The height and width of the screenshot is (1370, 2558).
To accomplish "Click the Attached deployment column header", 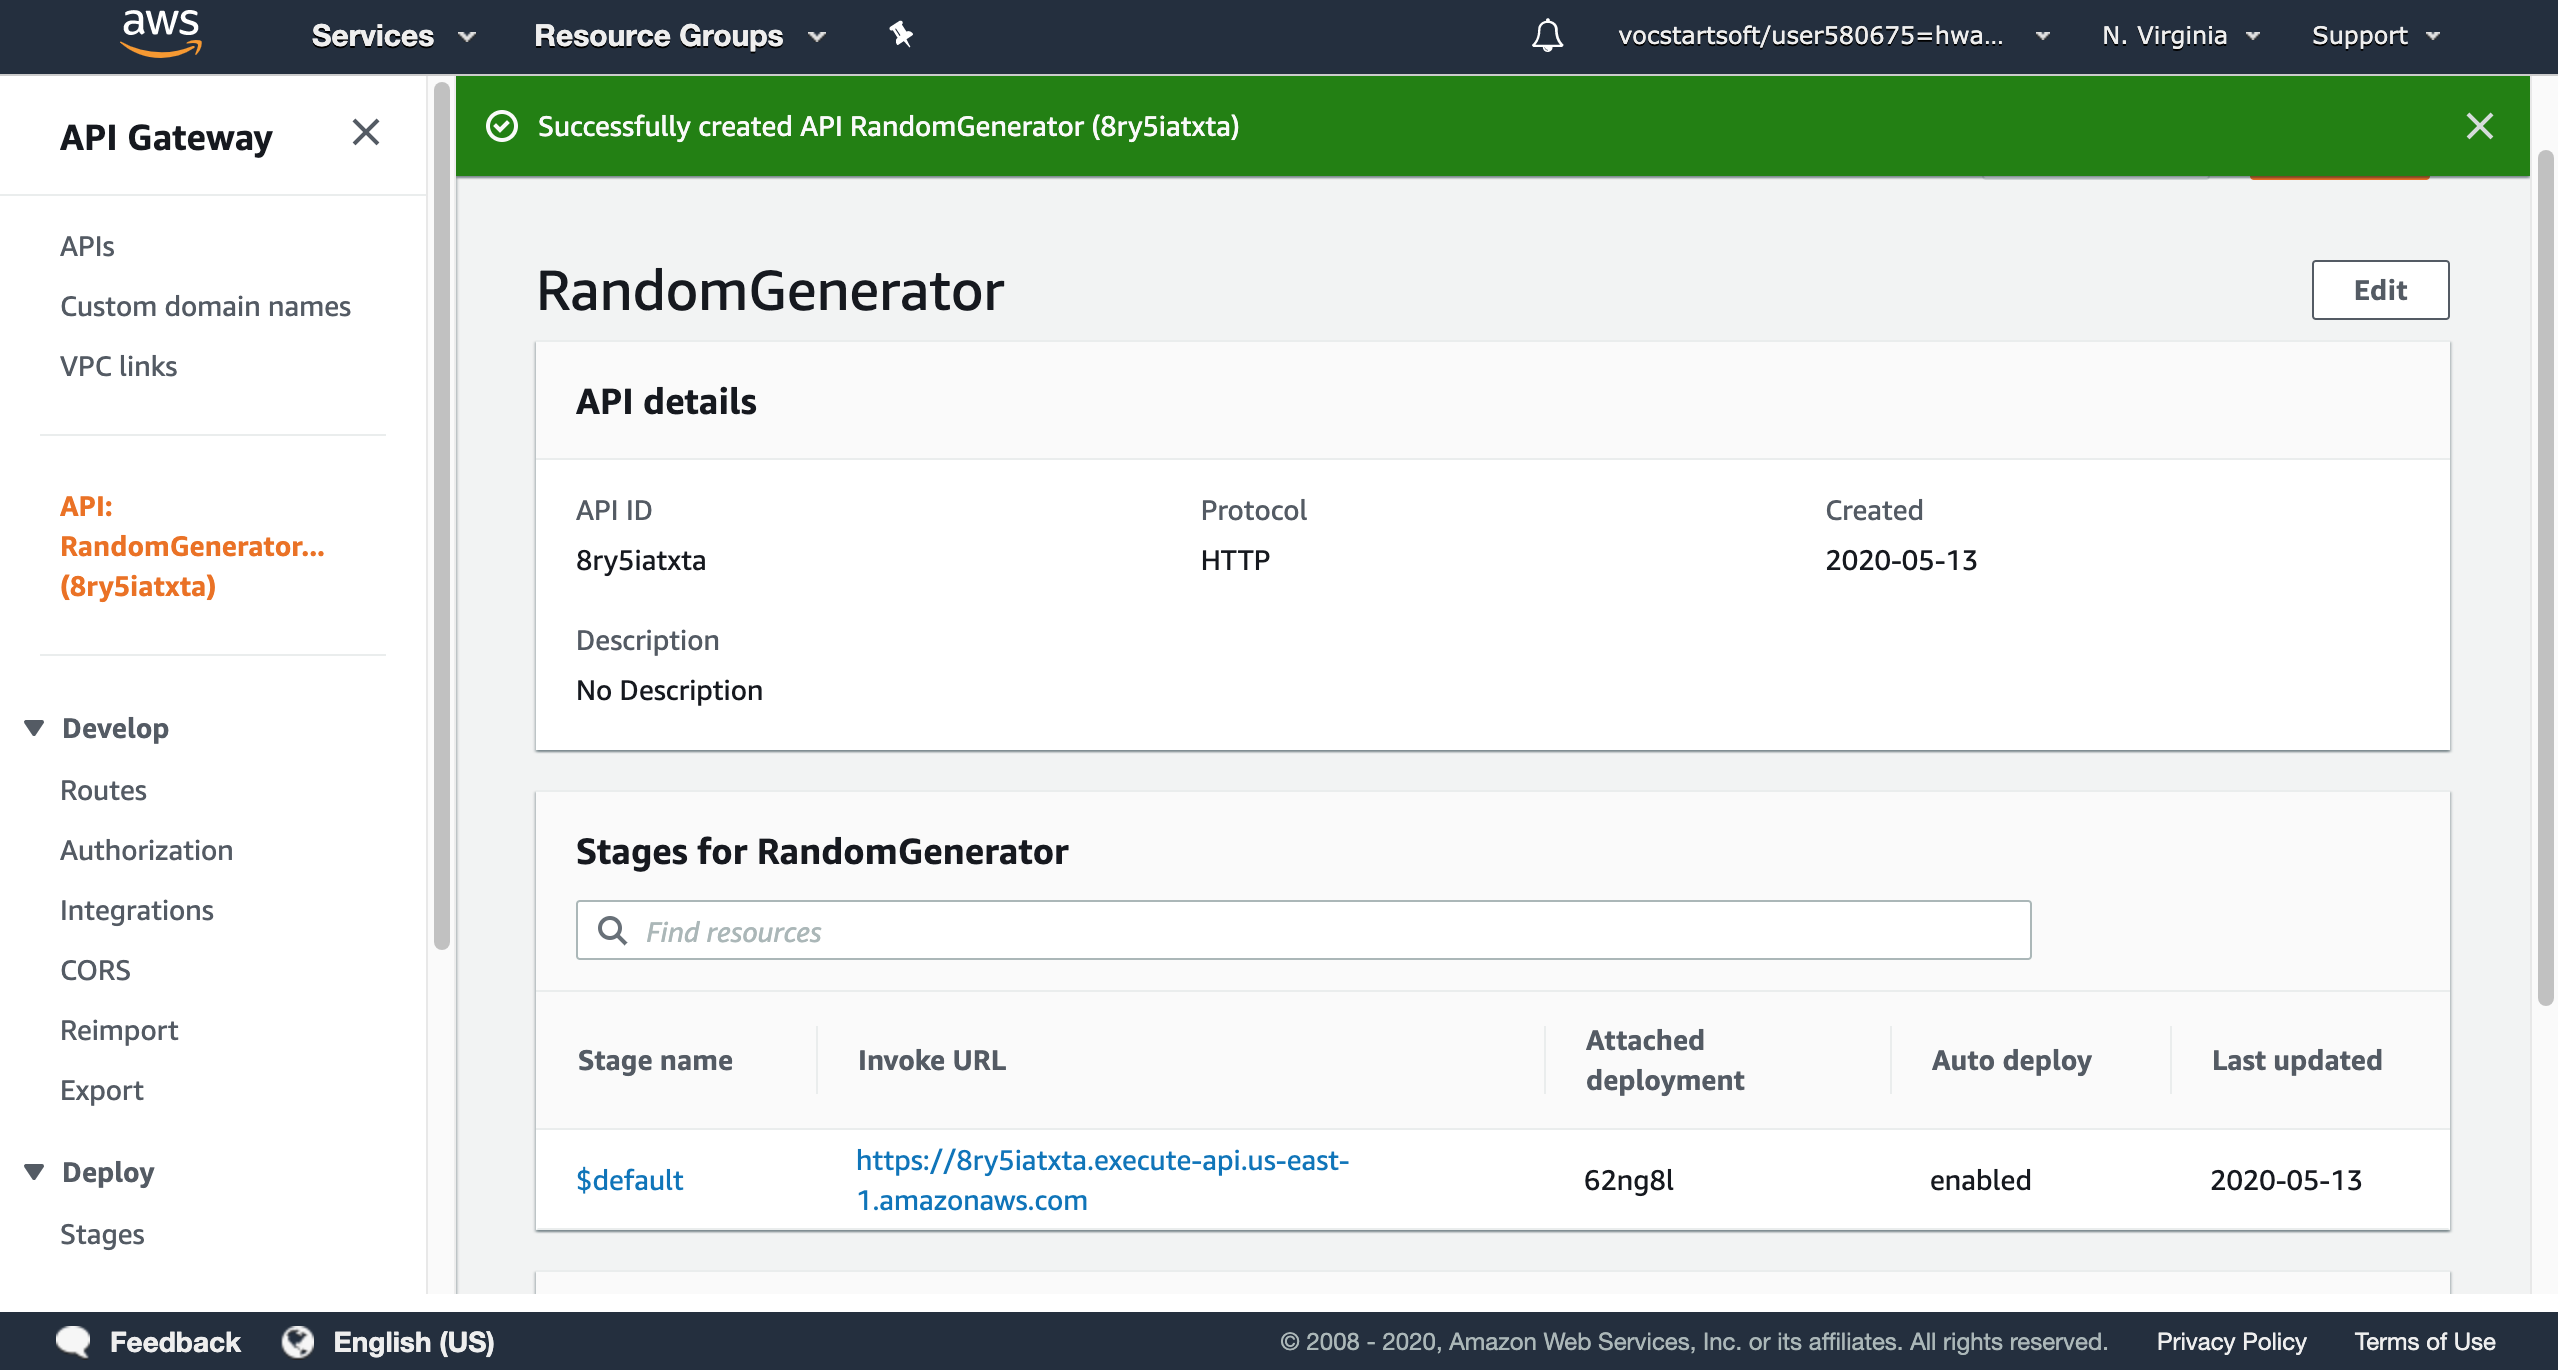I will click(1665, 1060).
